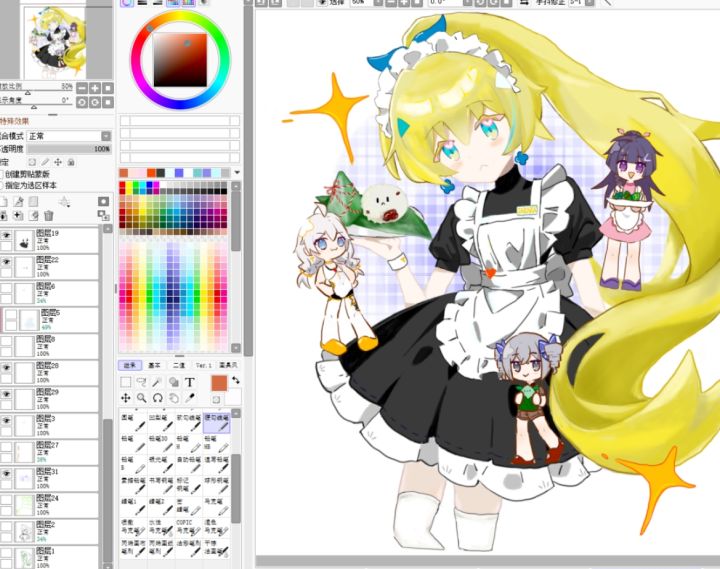
Task: Click the orange foreground color swatch
Action: click(219, 383)
